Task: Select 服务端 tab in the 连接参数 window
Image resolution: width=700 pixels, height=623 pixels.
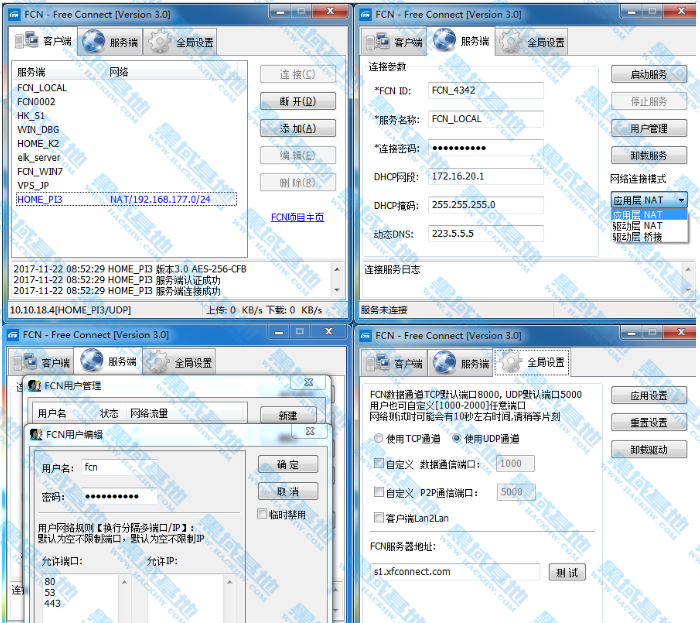Action: coord(461,41)
